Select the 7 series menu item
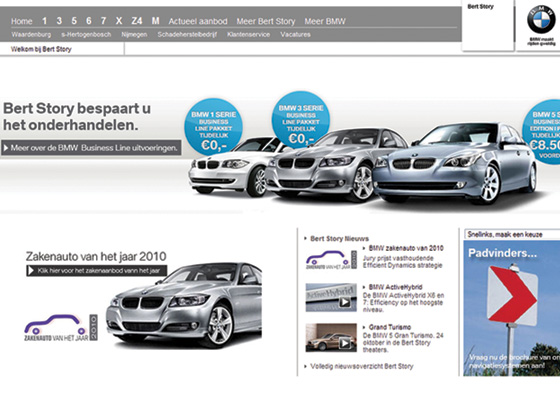This screenshot has width=560, height=420. pyautogui.click(x=103, y=21)
